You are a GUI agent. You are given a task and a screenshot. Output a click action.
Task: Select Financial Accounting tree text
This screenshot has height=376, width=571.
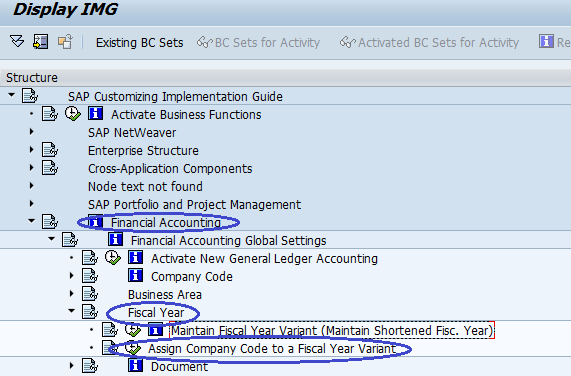tap(166, 222)
